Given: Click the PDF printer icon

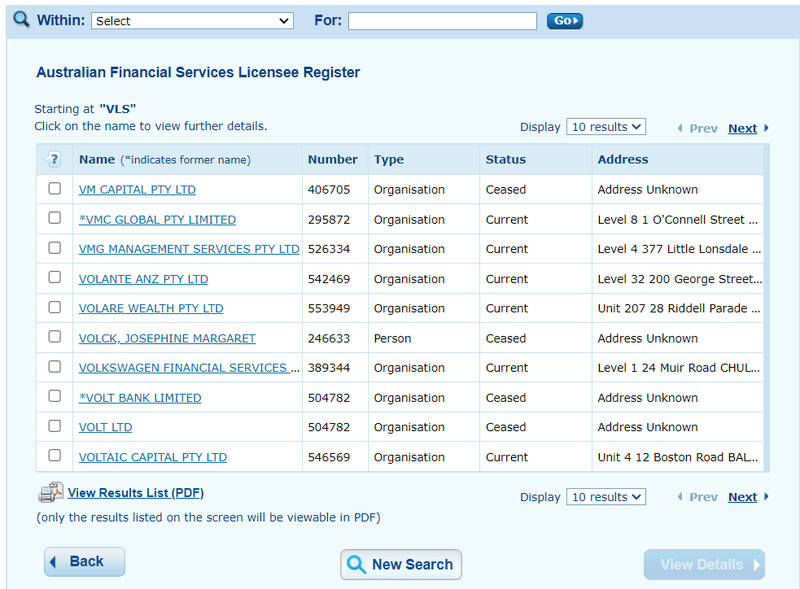Looking at the screenshot, I should [x=51, y=493].
